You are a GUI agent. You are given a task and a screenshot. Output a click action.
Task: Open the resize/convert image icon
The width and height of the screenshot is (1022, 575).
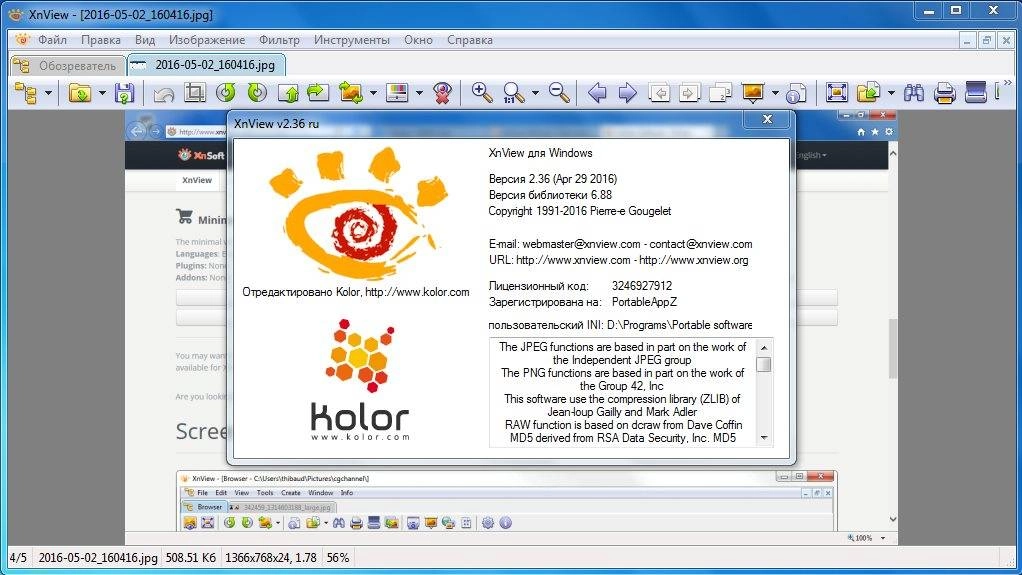(x=351, y=93)
